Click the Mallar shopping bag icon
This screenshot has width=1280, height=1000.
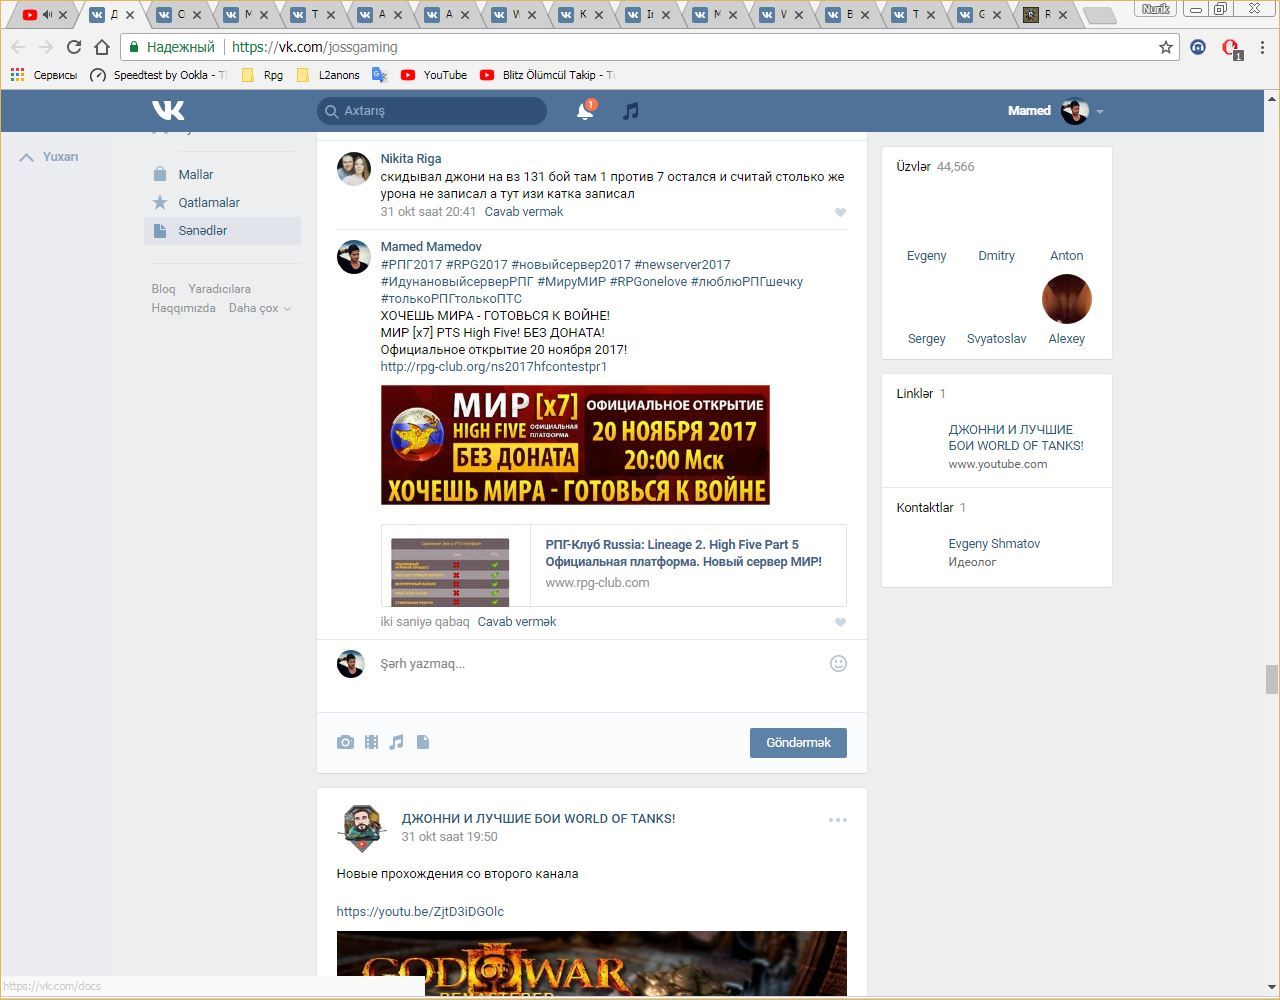(x=160, y=174)
